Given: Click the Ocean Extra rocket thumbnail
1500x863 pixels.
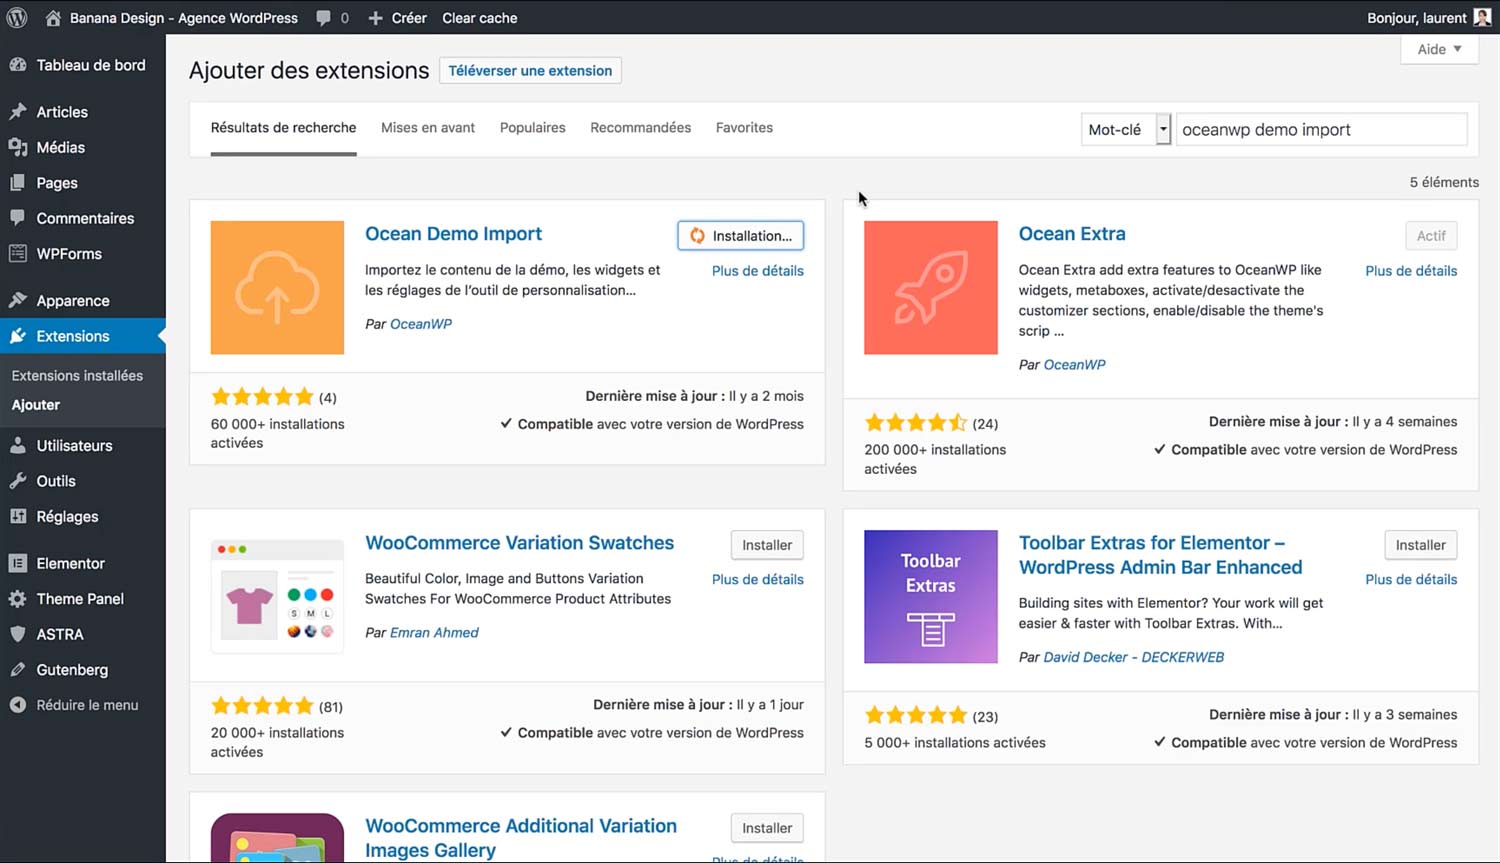Looking at the screenshot, I should click(931, 287).
